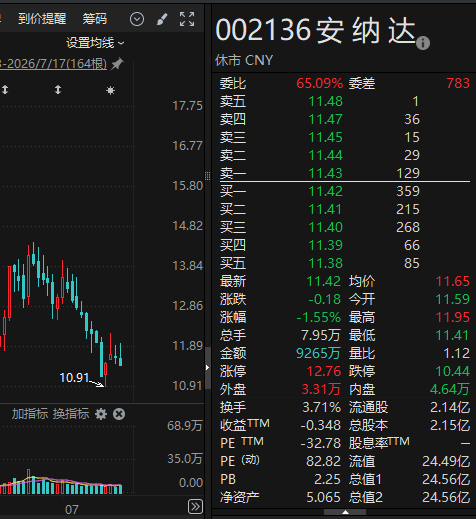The height and width of the screenshot is (519, 476).
Task: Expand bottom panel with up triangle
Action: coord(345,512)
